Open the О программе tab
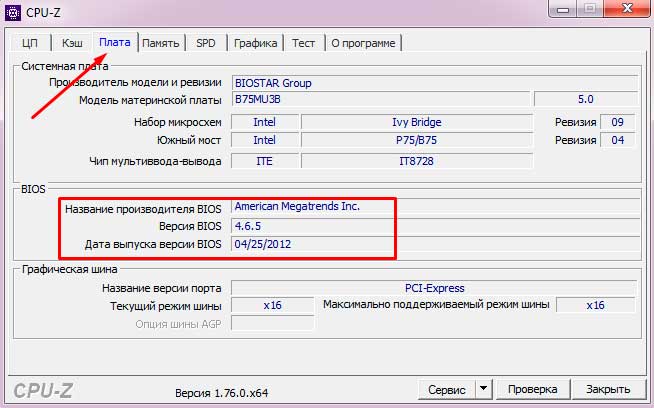The width and height of the screenshot is (654, 408). pyautogui.click(x=363, y=43)
